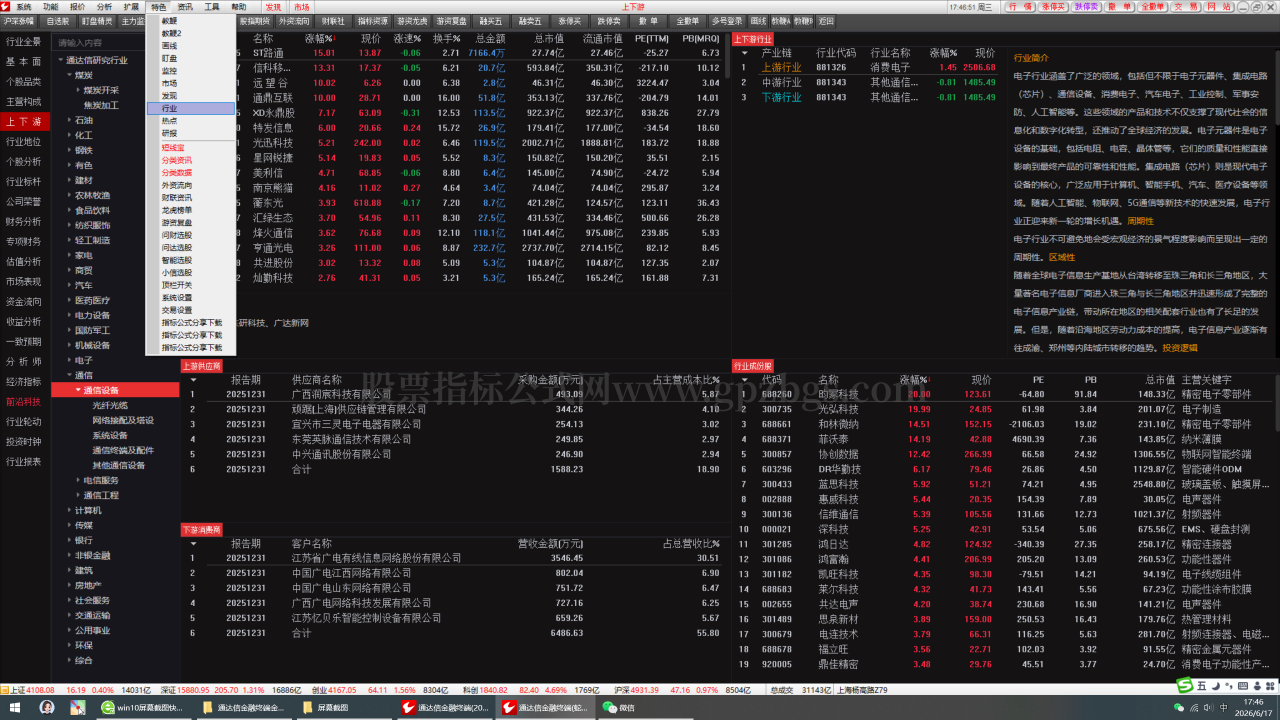Click the 多号登录 toolbar button
Viewport: 1280px width, 720px height.
[727, 20]
